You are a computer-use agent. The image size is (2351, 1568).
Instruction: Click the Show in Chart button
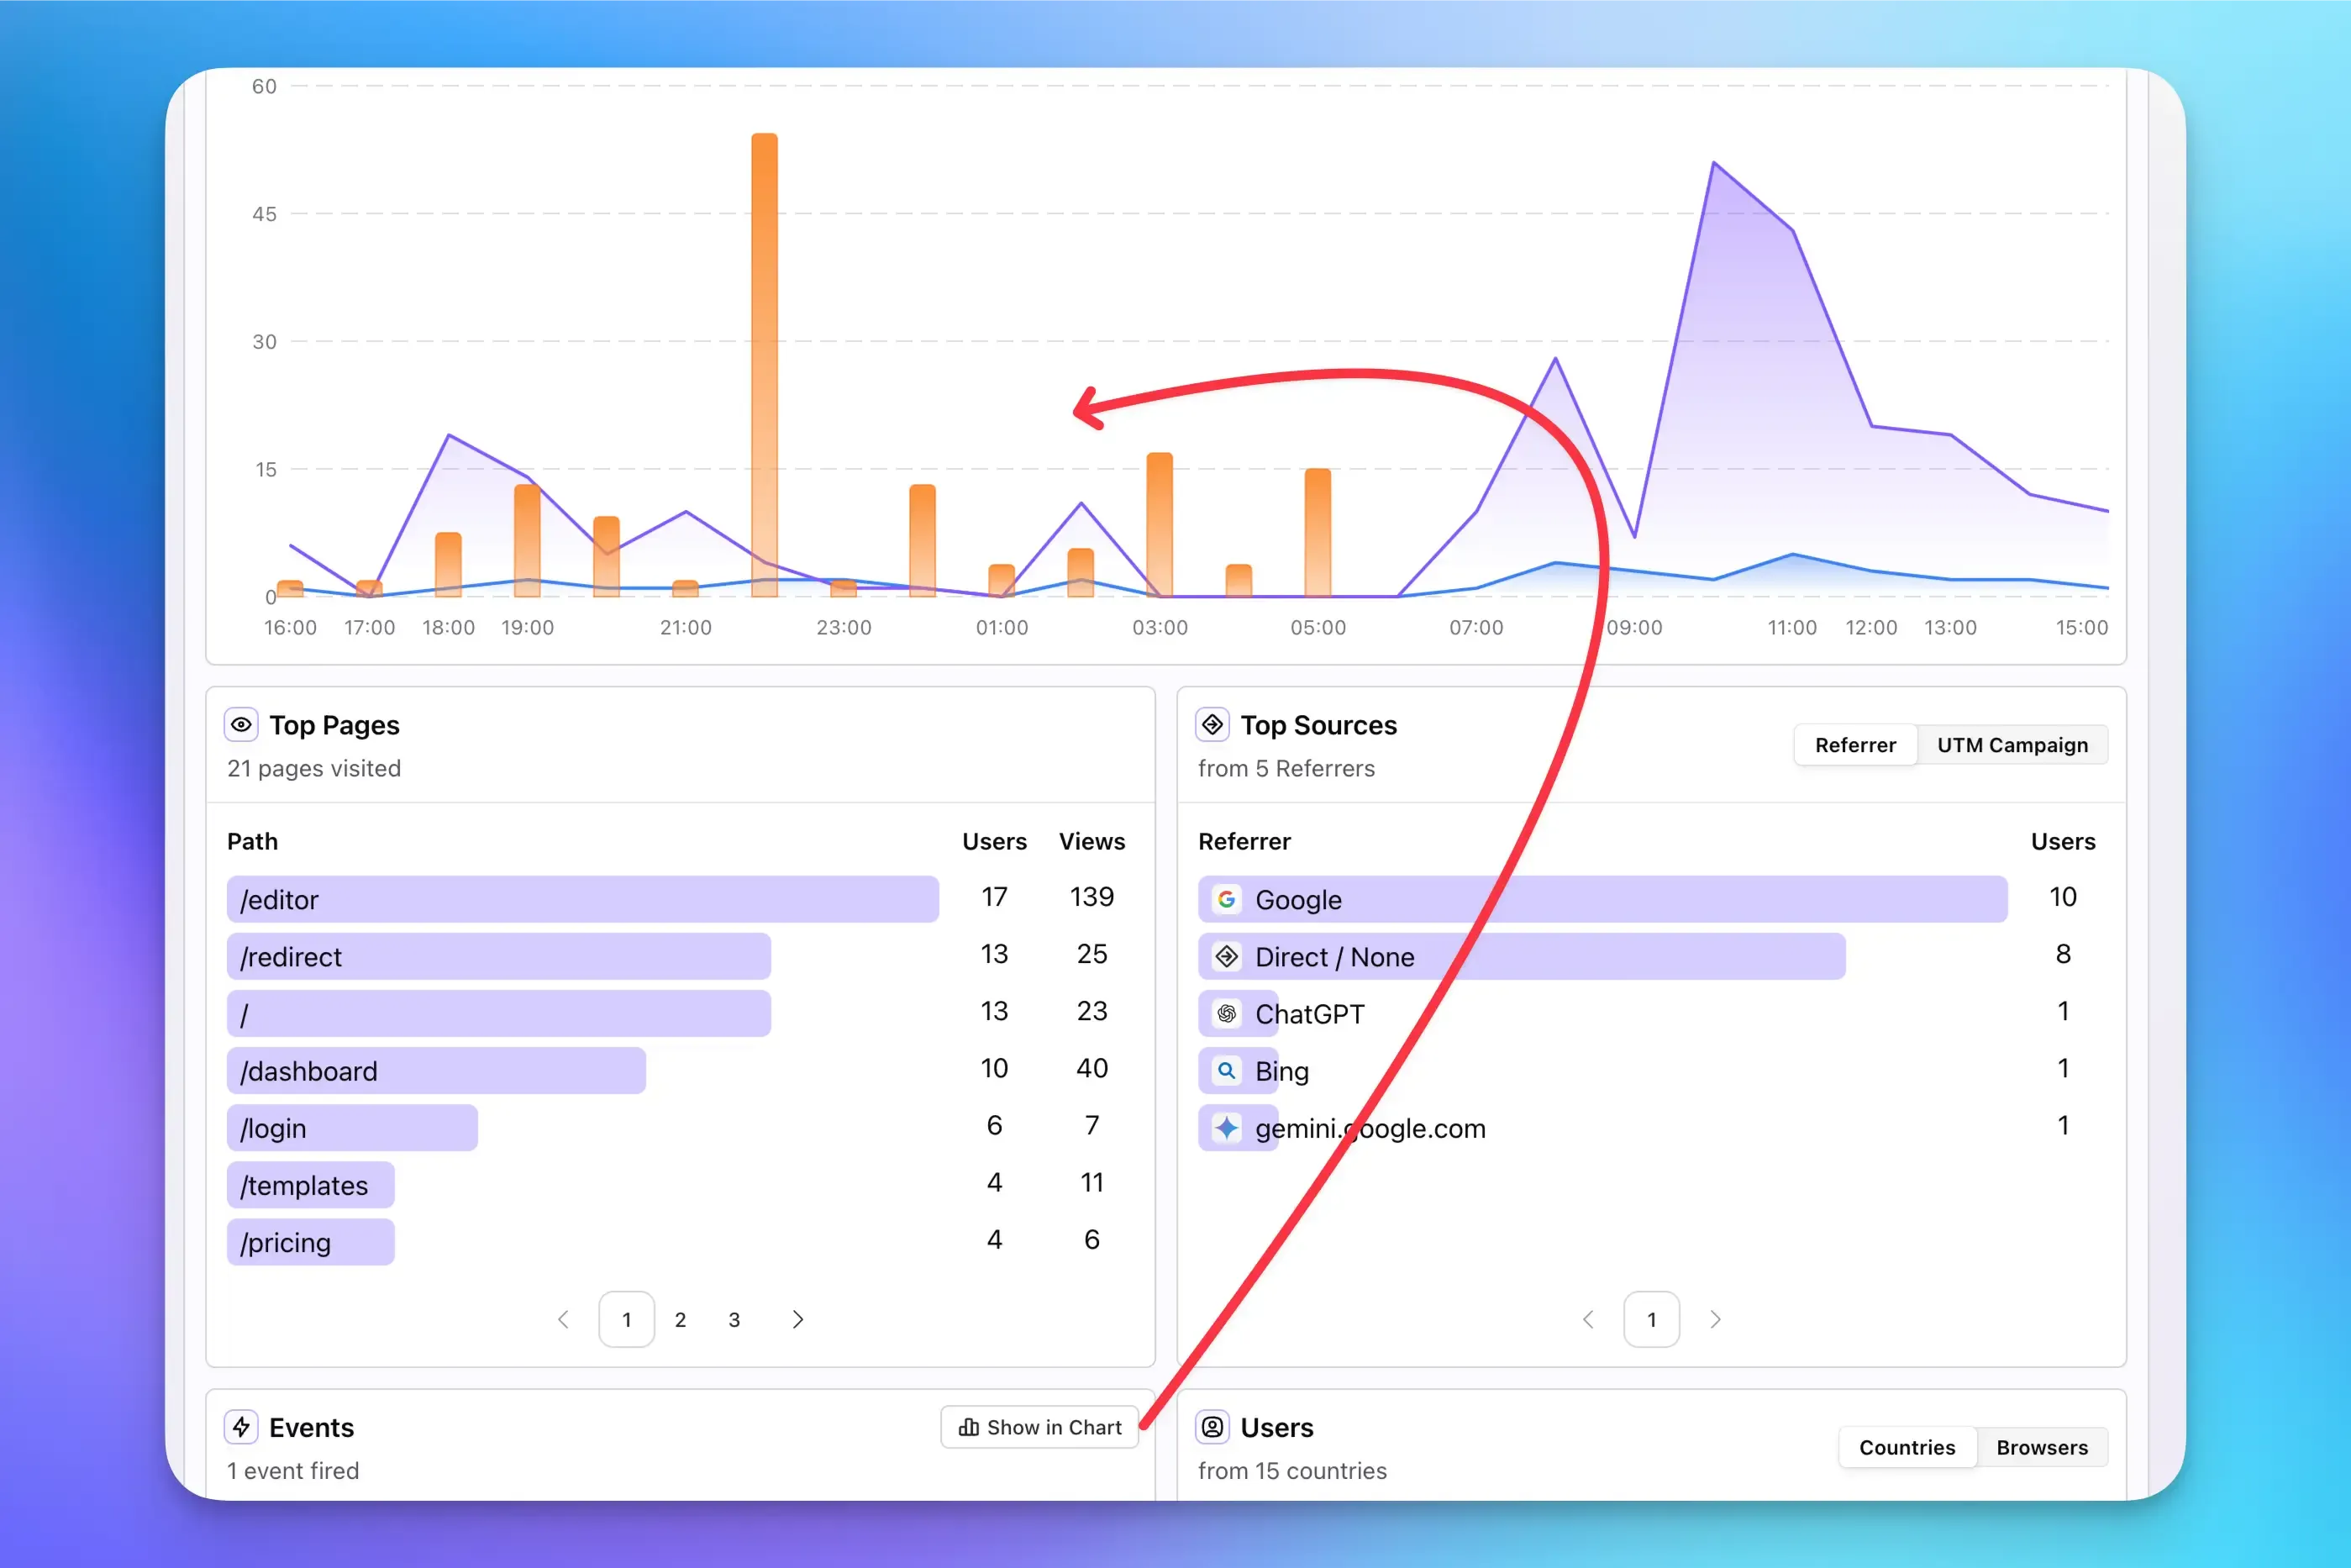click(x=1040, y=1427)
